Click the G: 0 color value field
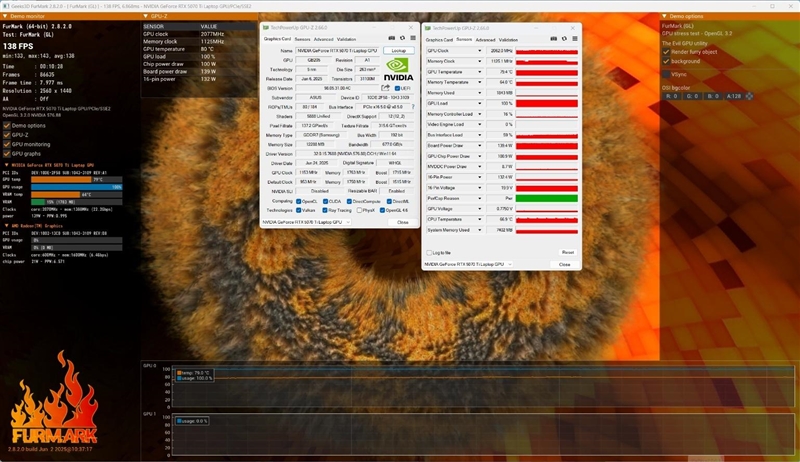The width and height of the screenshot is (800, 462). tap(692, 96)
